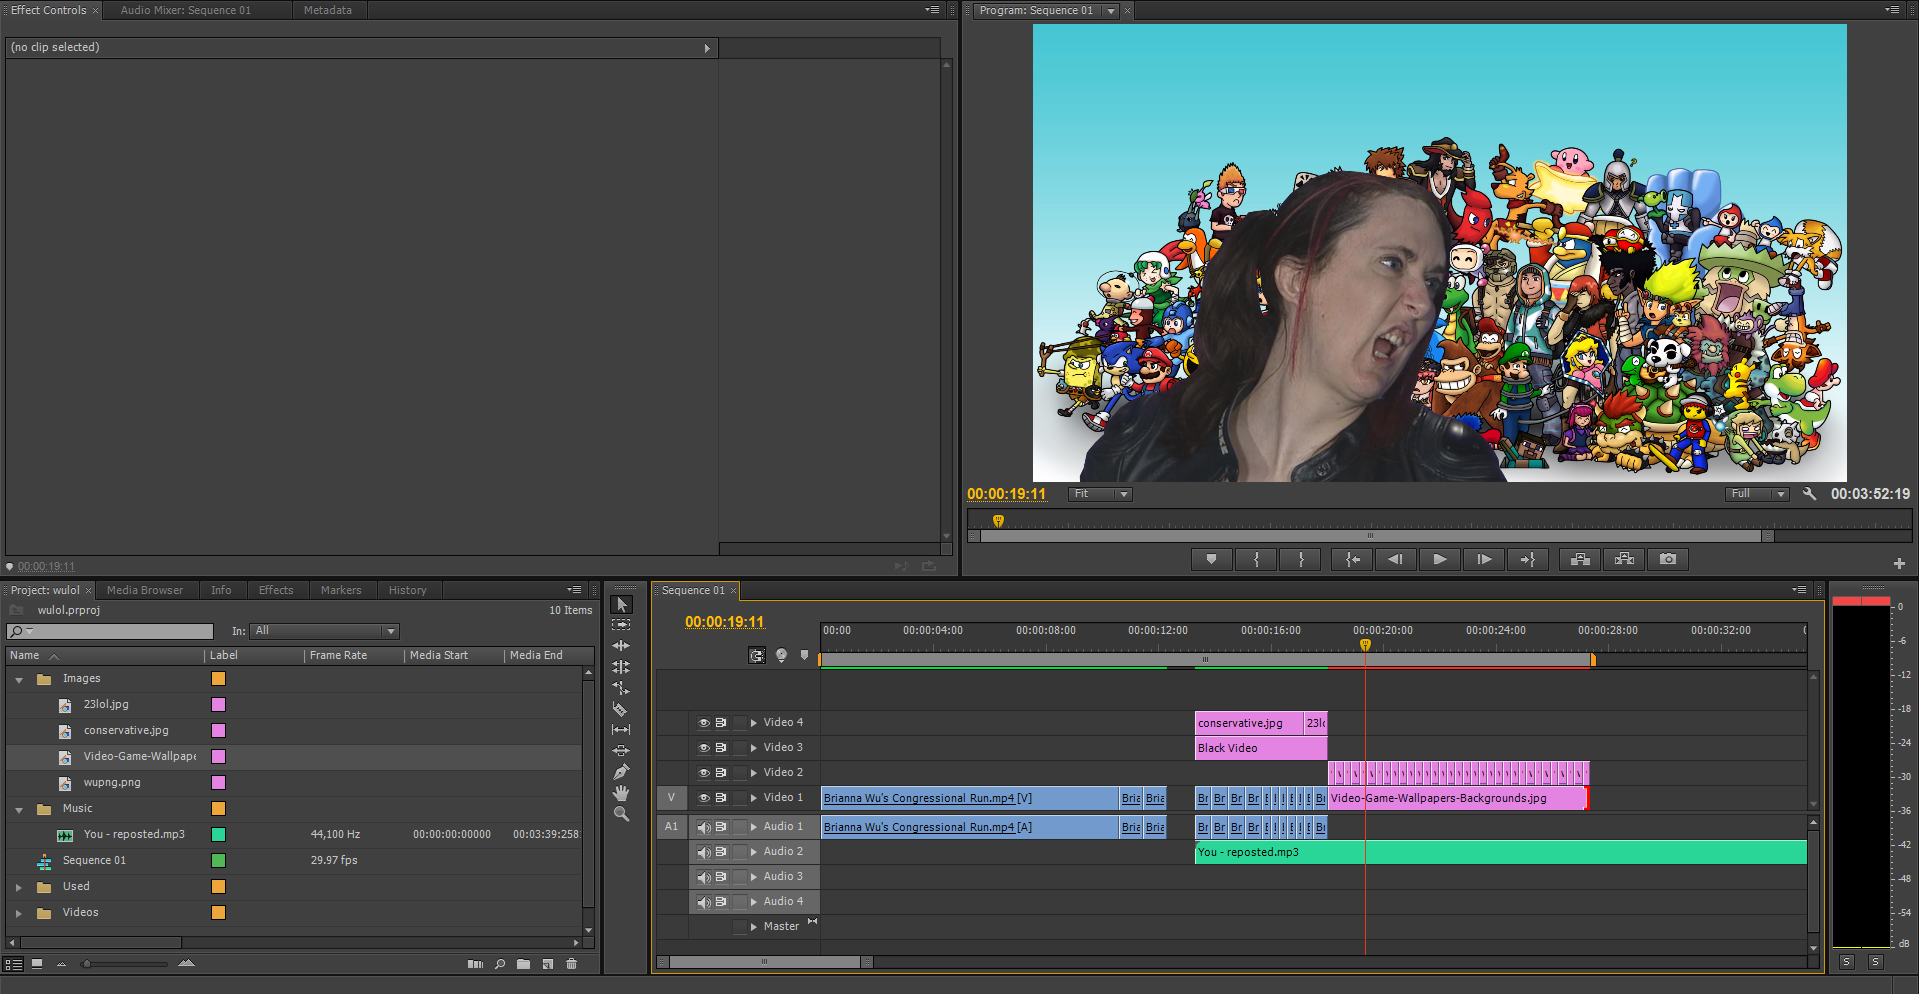Click the Project panel search field
The width and height of the screenshot is (1920, 994).
pyautogui.click(x=110, y=631)
